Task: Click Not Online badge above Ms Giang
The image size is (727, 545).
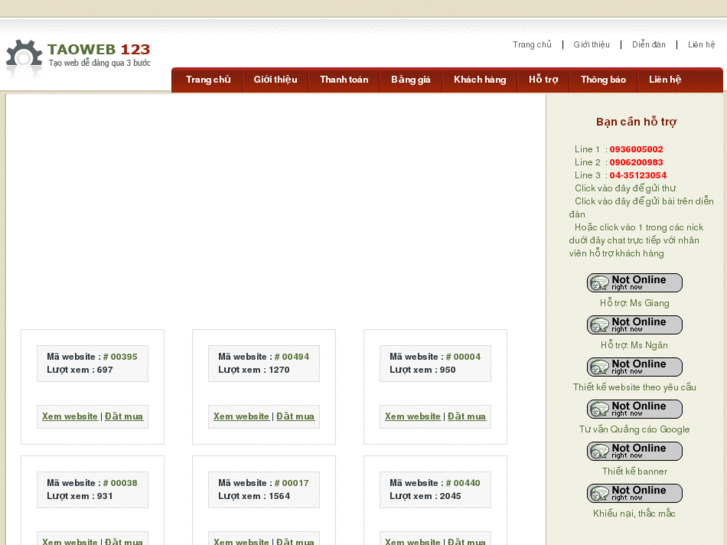Action: [634, 282]
